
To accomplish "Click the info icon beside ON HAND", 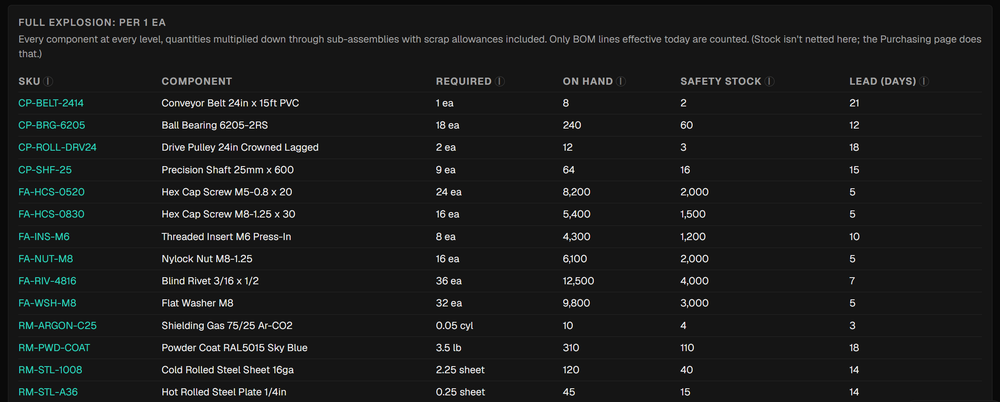I will [621, 82].
